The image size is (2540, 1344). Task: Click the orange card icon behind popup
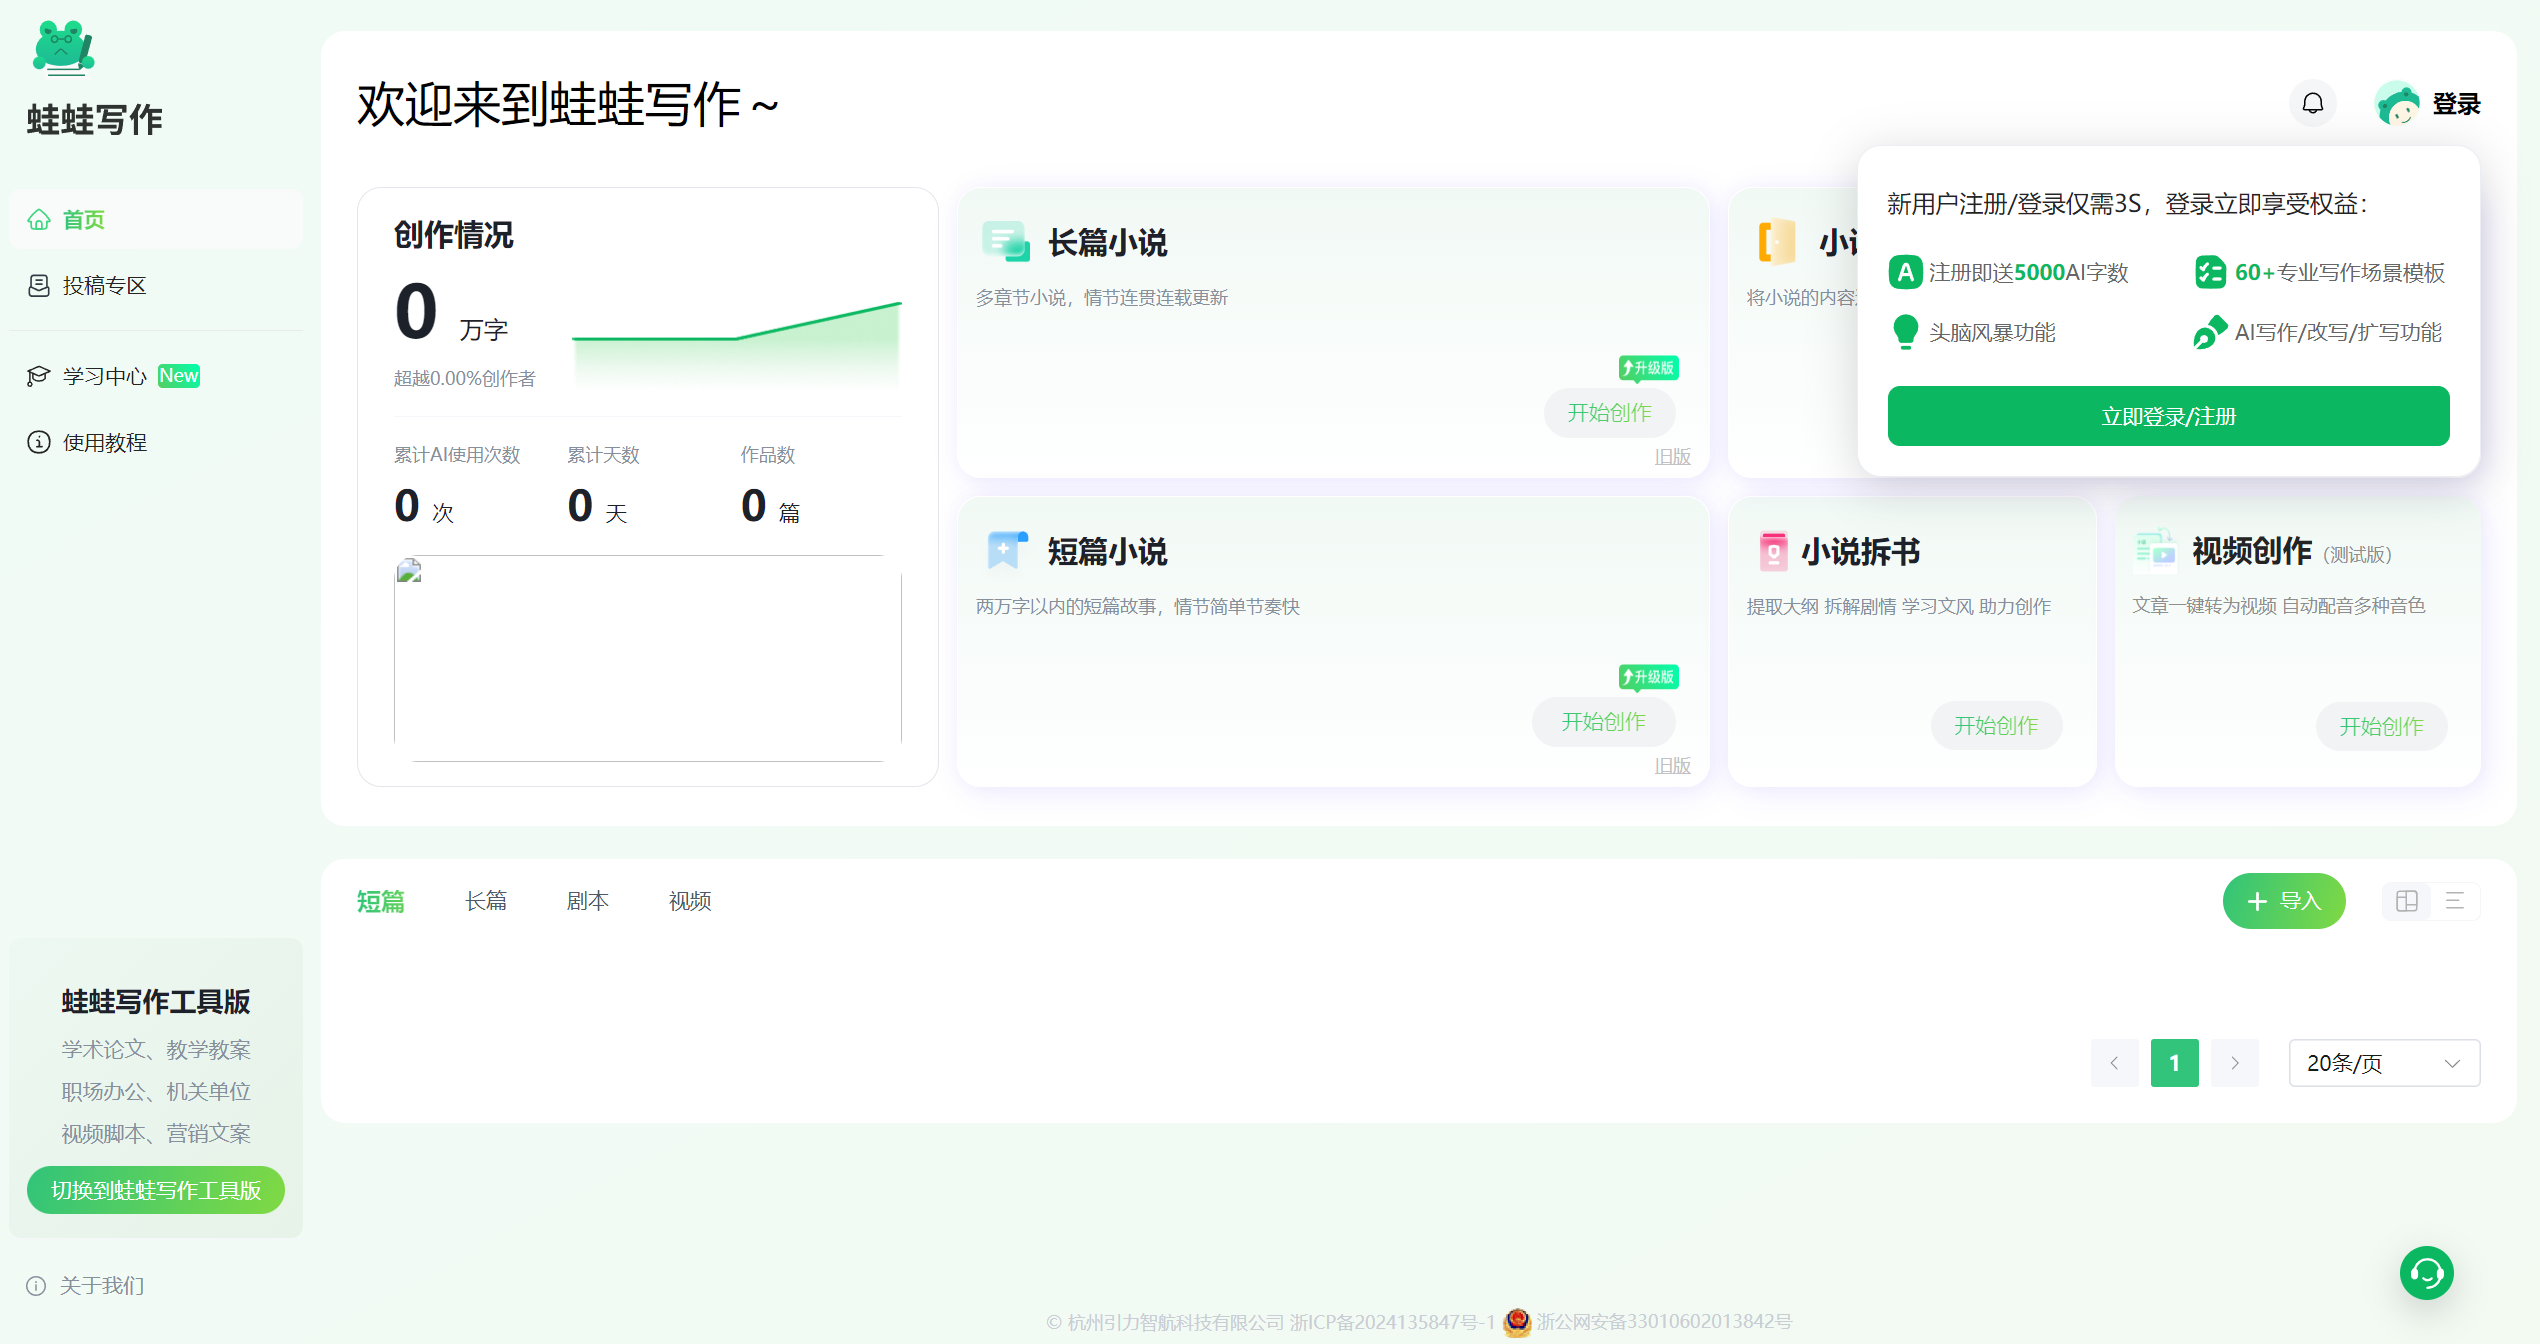(1777, 242)
